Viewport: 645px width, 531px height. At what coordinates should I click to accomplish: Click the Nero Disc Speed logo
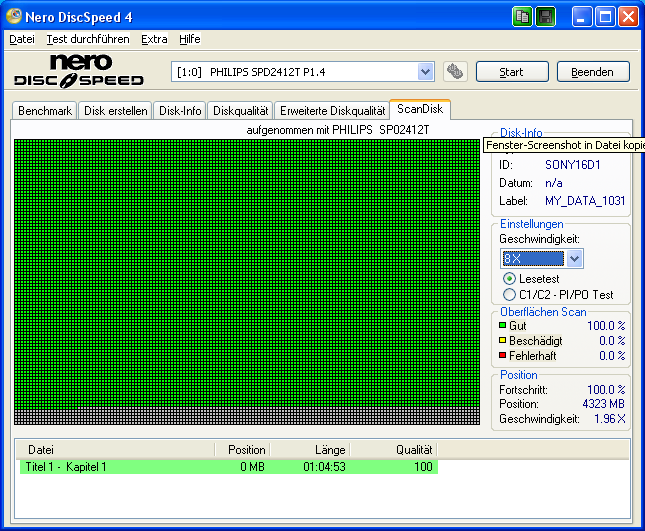82,71
